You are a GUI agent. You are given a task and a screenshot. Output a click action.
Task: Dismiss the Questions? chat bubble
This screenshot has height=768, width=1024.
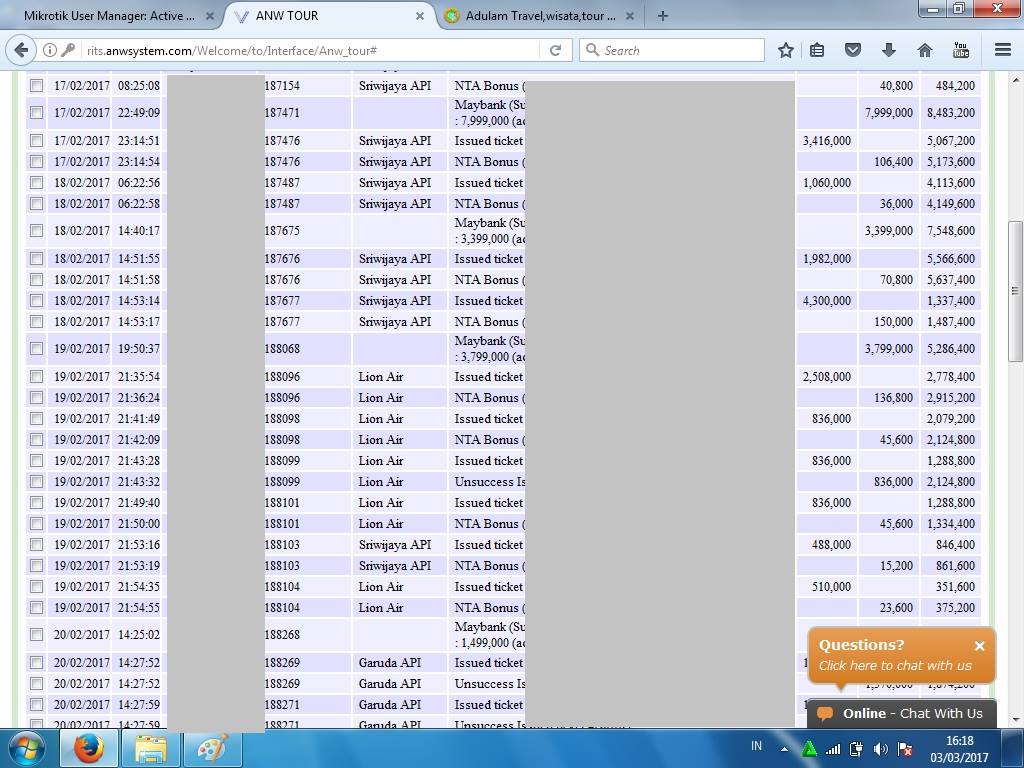pos(980,646)
